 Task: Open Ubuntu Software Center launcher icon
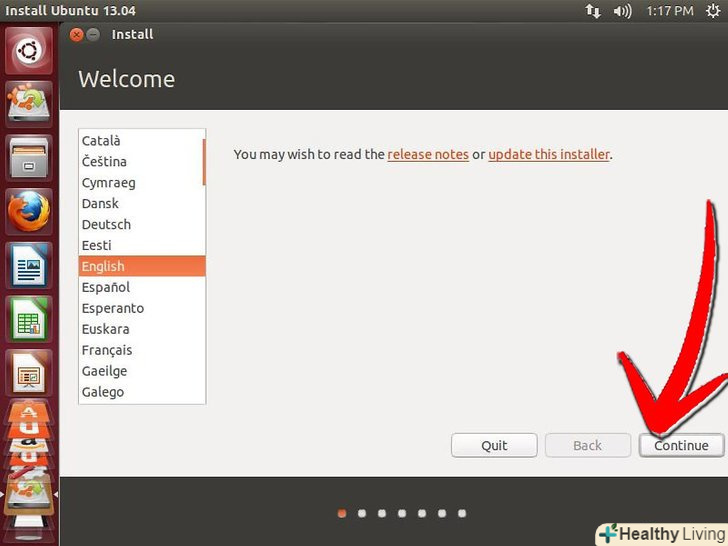tap(29, 414)
